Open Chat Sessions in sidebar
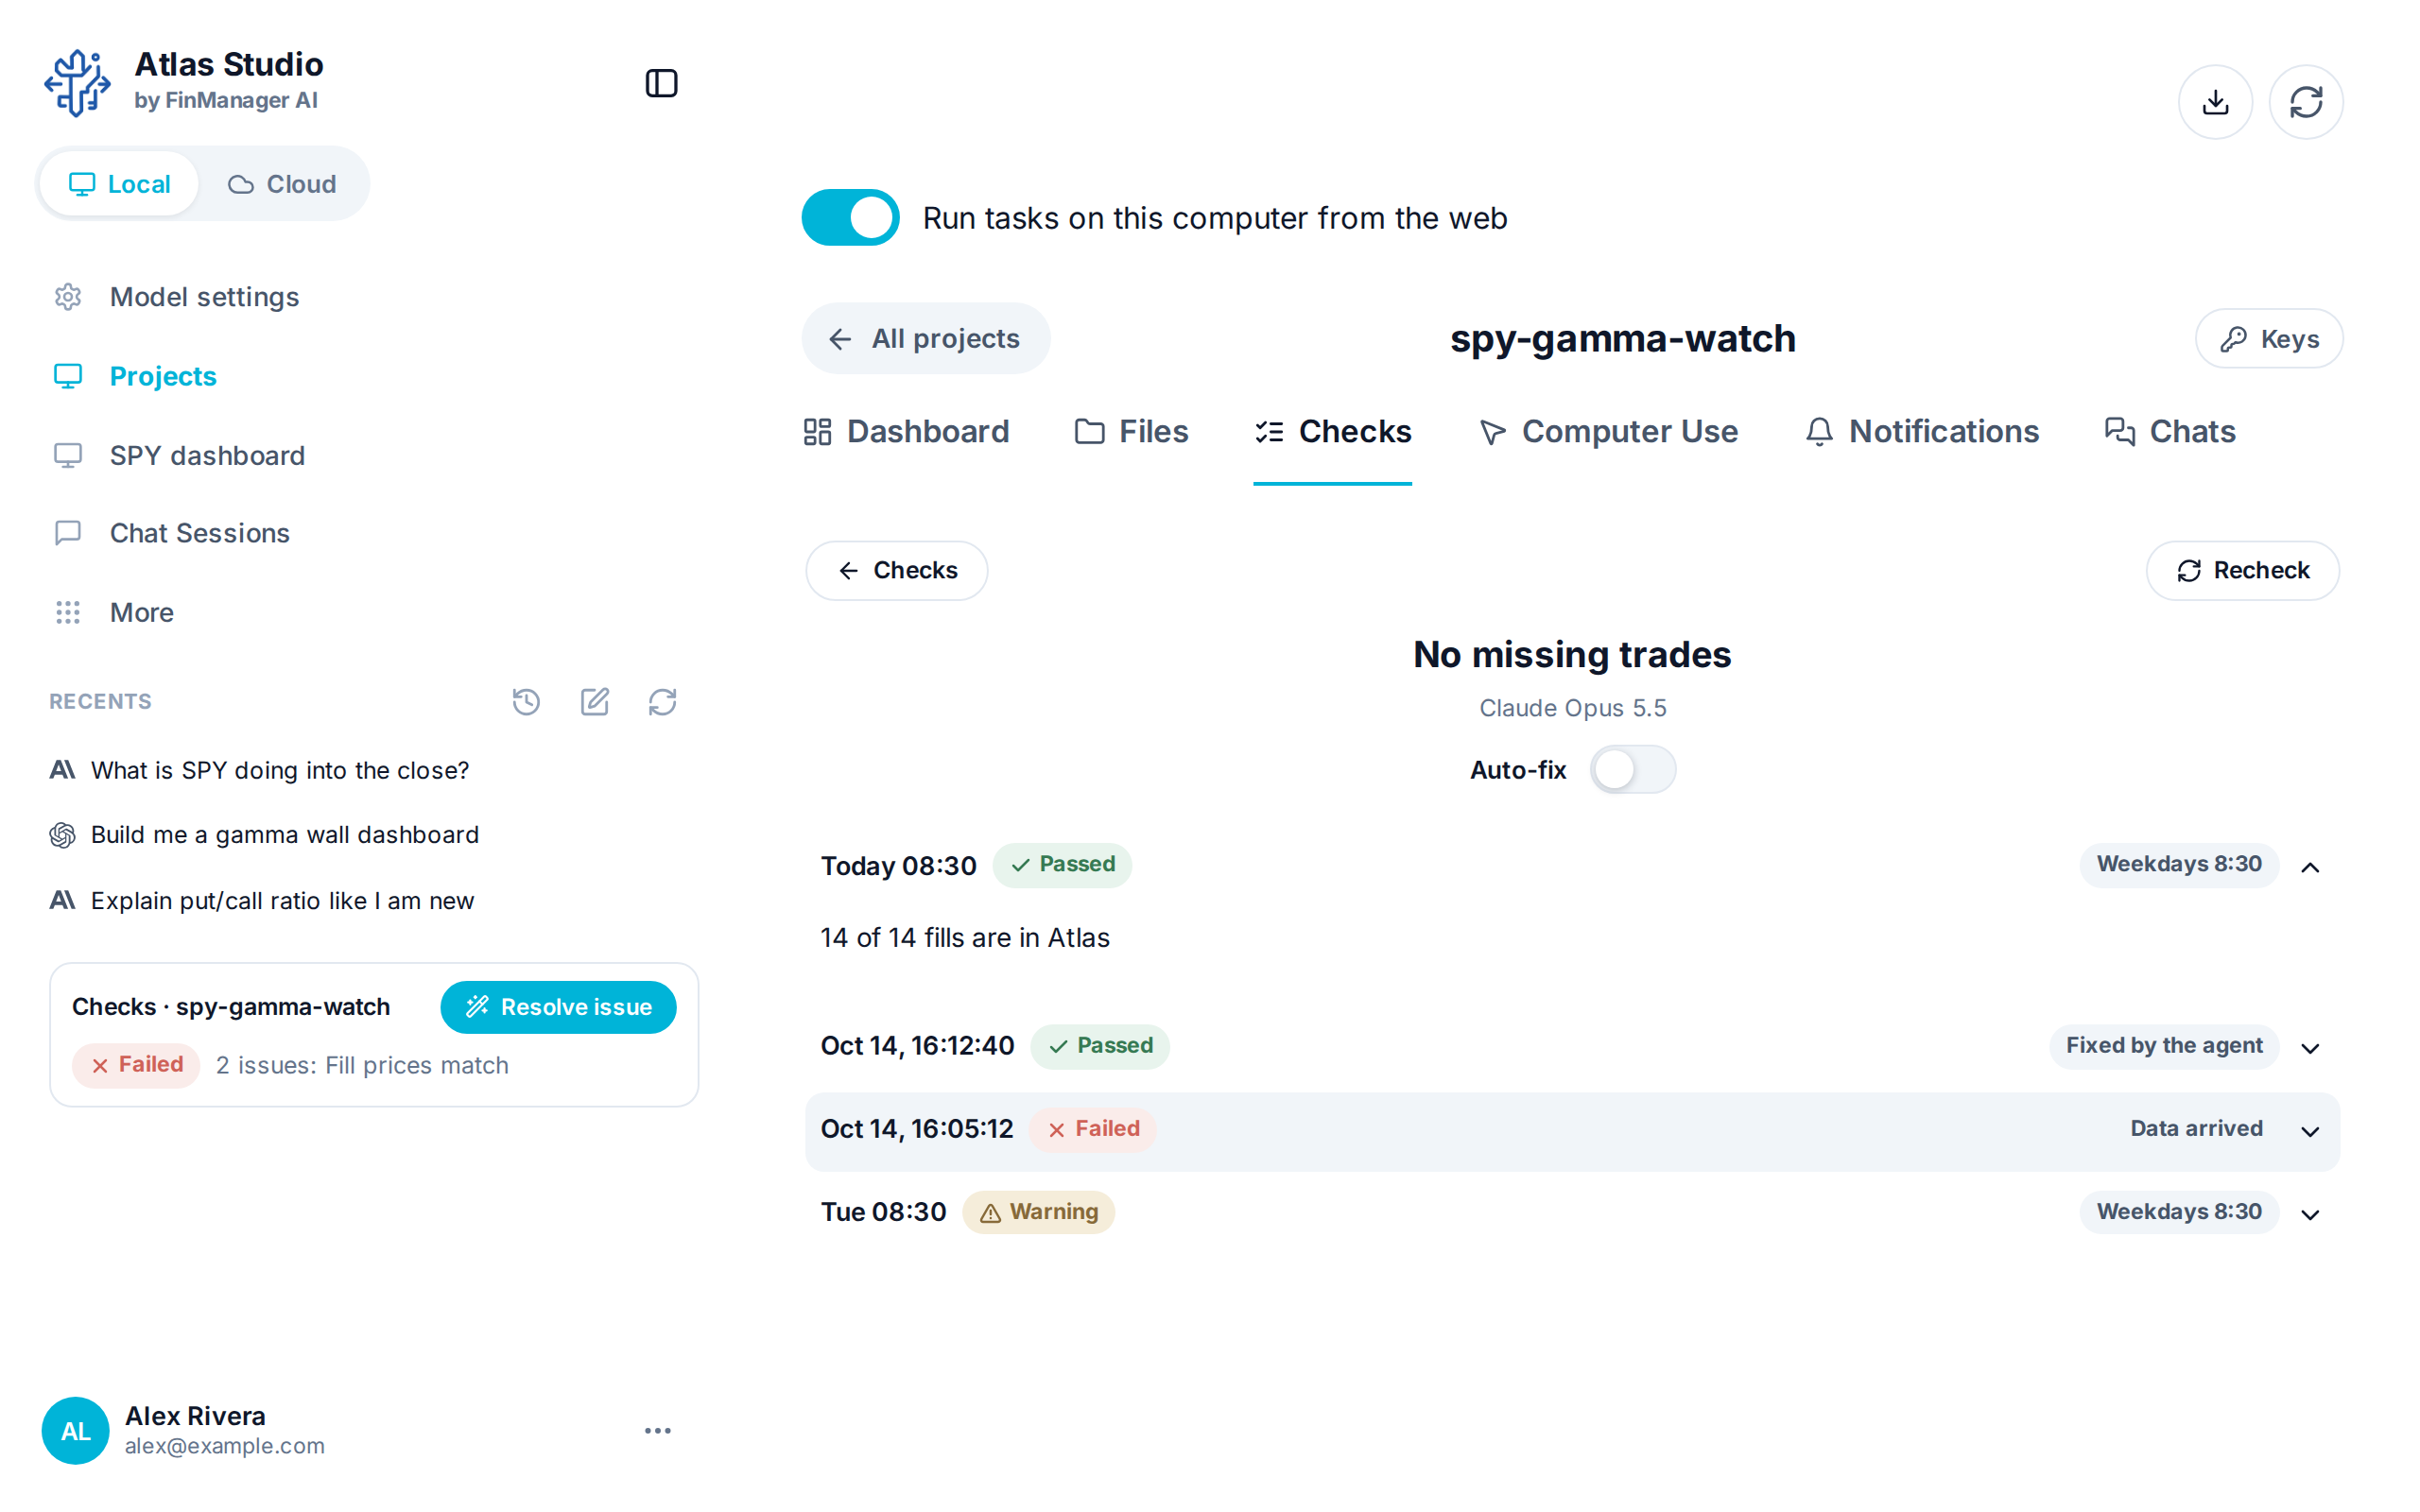 click(x=172, y=533)
